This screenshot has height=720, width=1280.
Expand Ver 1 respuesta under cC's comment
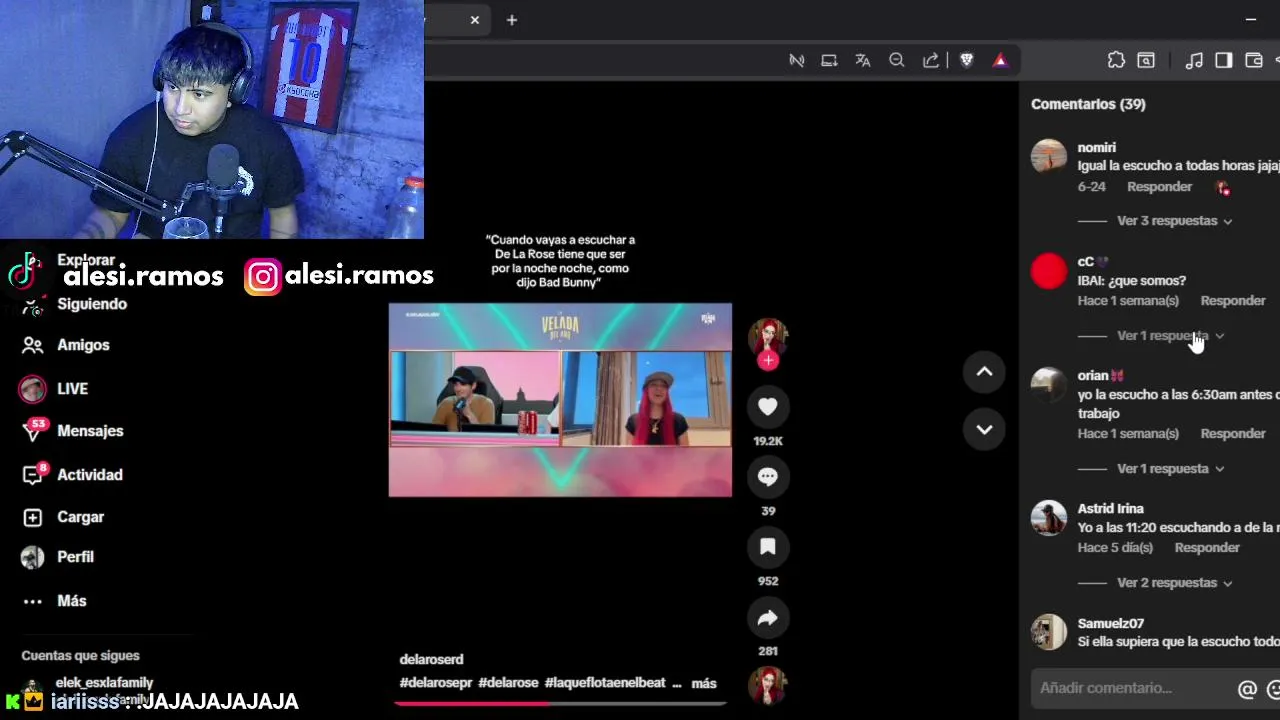tap(1170, 336)
